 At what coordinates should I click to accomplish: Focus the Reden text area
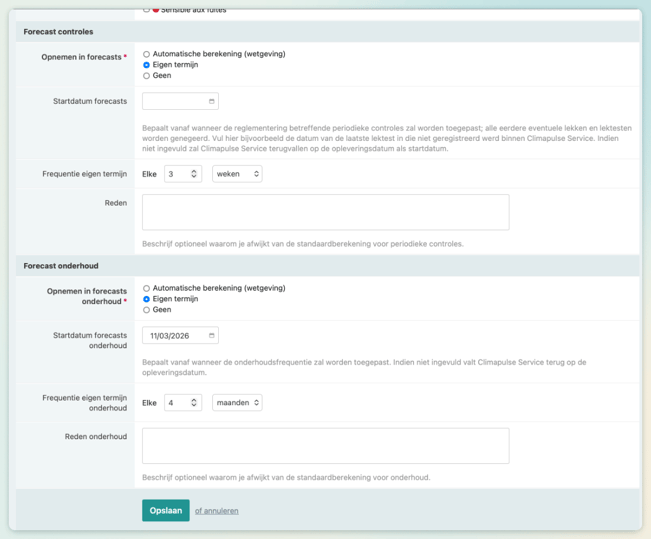click(325, 212)
